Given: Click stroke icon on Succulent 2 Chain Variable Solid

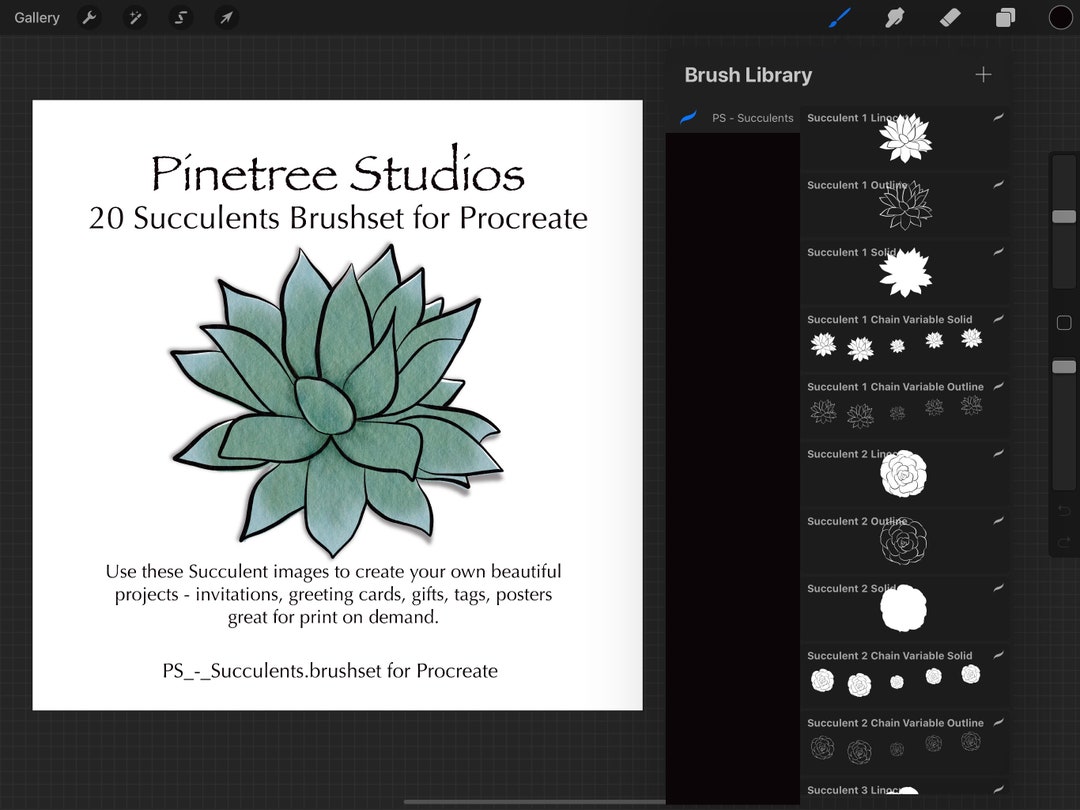Looking at the screenshot, I should 998,655.
